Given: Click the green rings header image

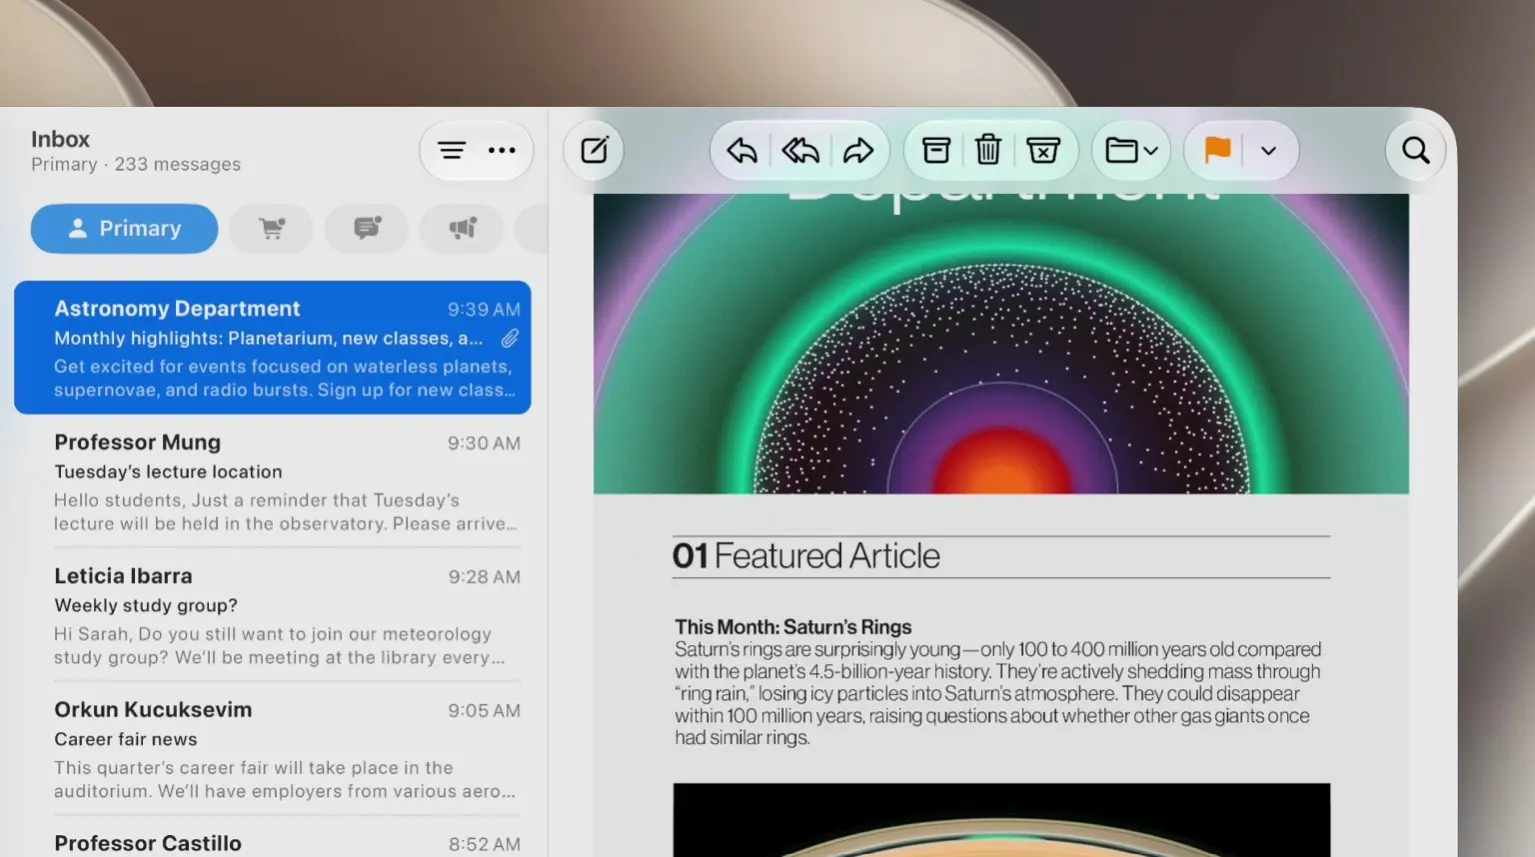Looking at the screenshot, I should coord(1001,343).
